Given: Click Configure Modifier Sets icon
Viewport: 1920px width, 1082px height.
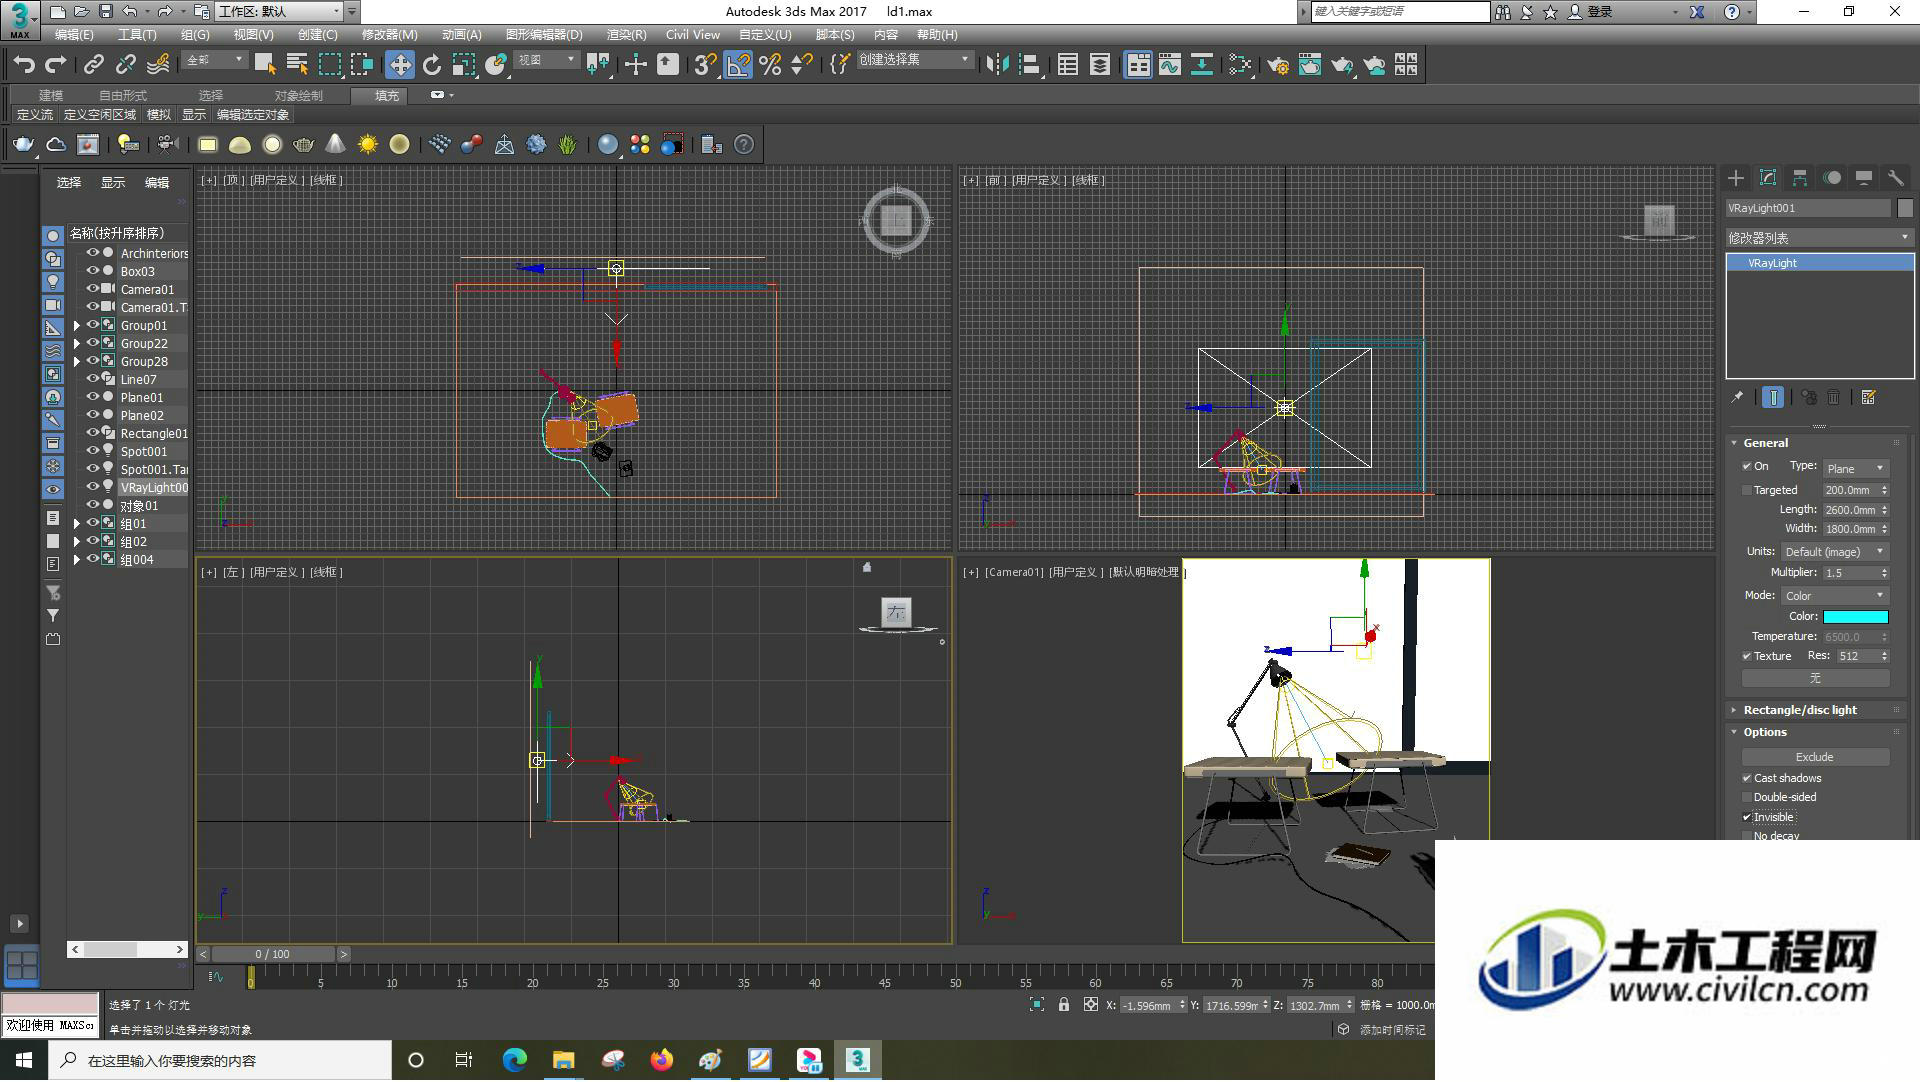Looking at the screenshot, I should [x=1868, y=398].
